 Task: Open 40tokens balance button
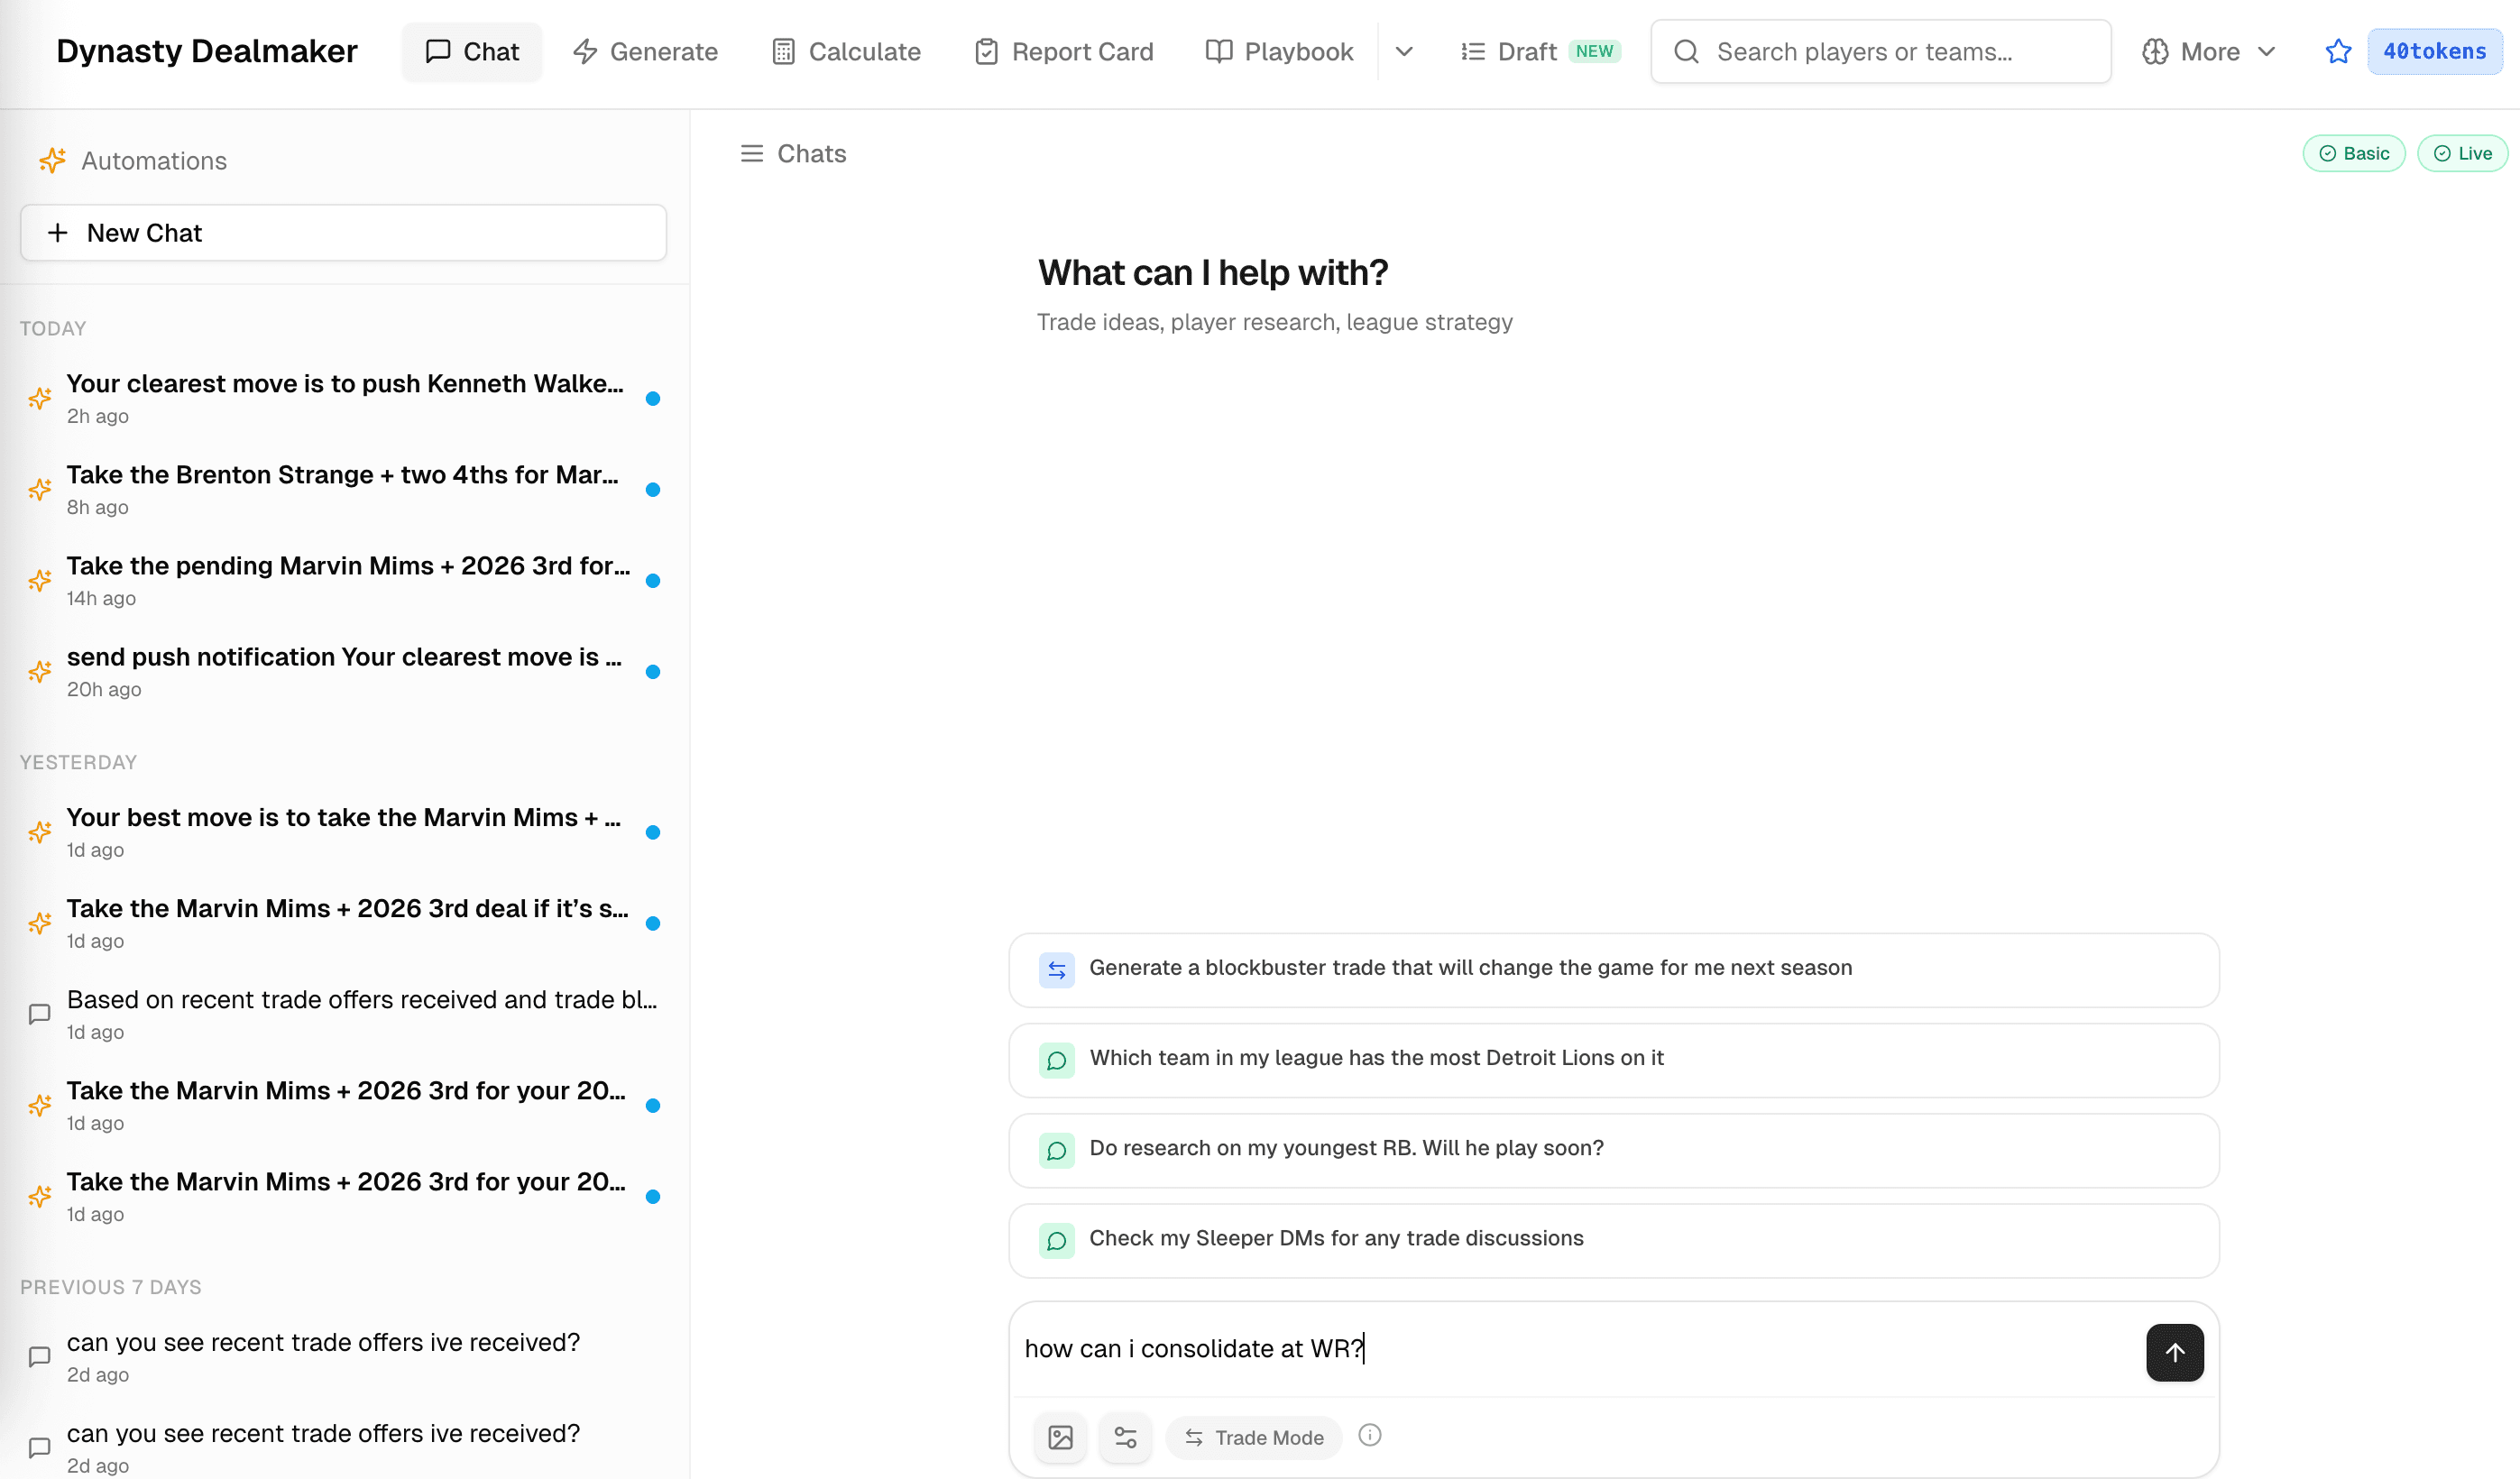[x=2434, y=51]
